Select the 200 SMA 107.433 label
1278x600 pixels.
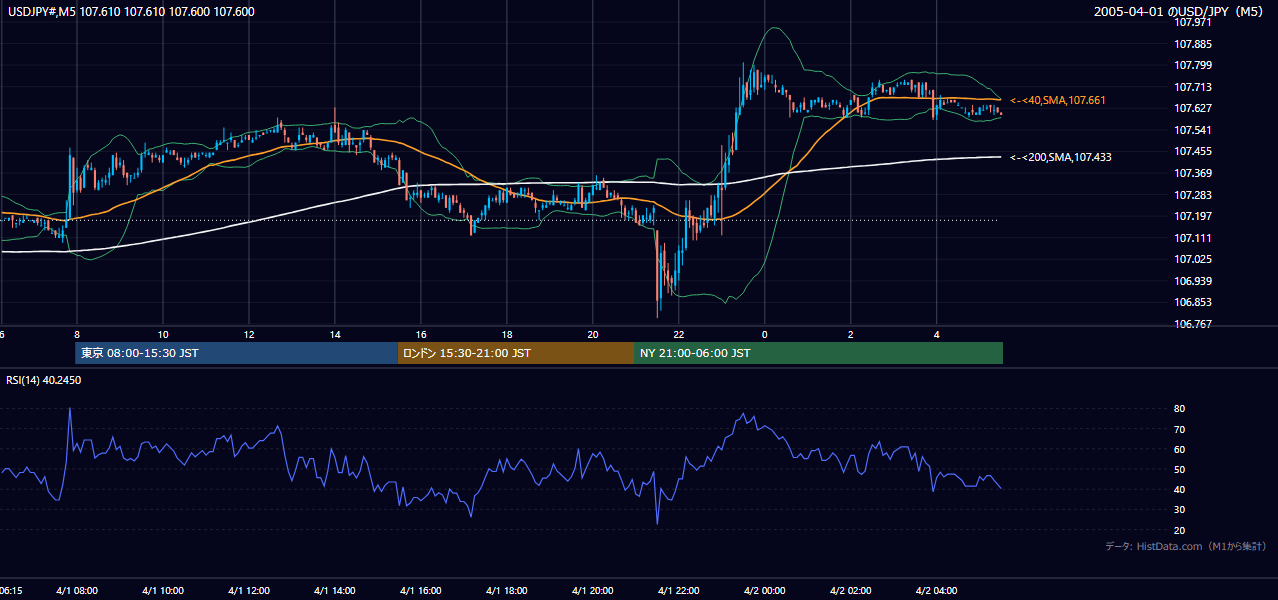pyautogui.click(x=1061, y=157)
